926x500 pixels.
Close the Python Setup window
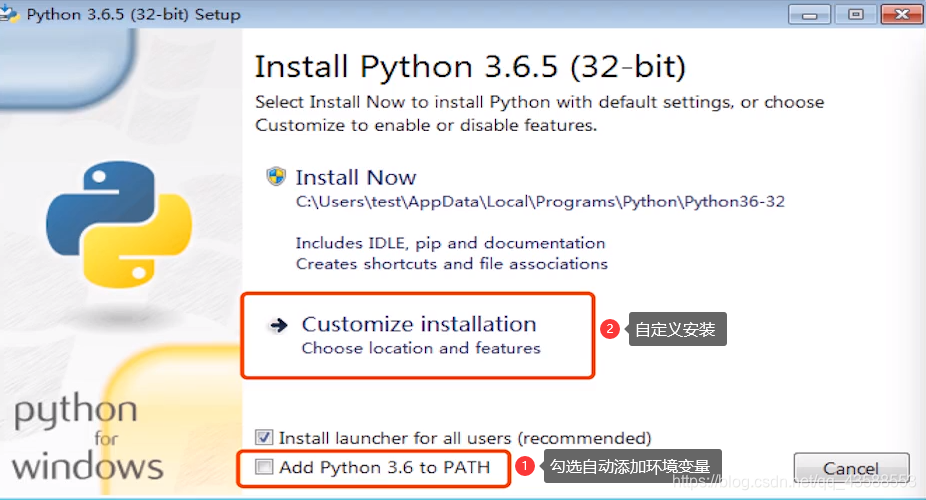[901, 14]
